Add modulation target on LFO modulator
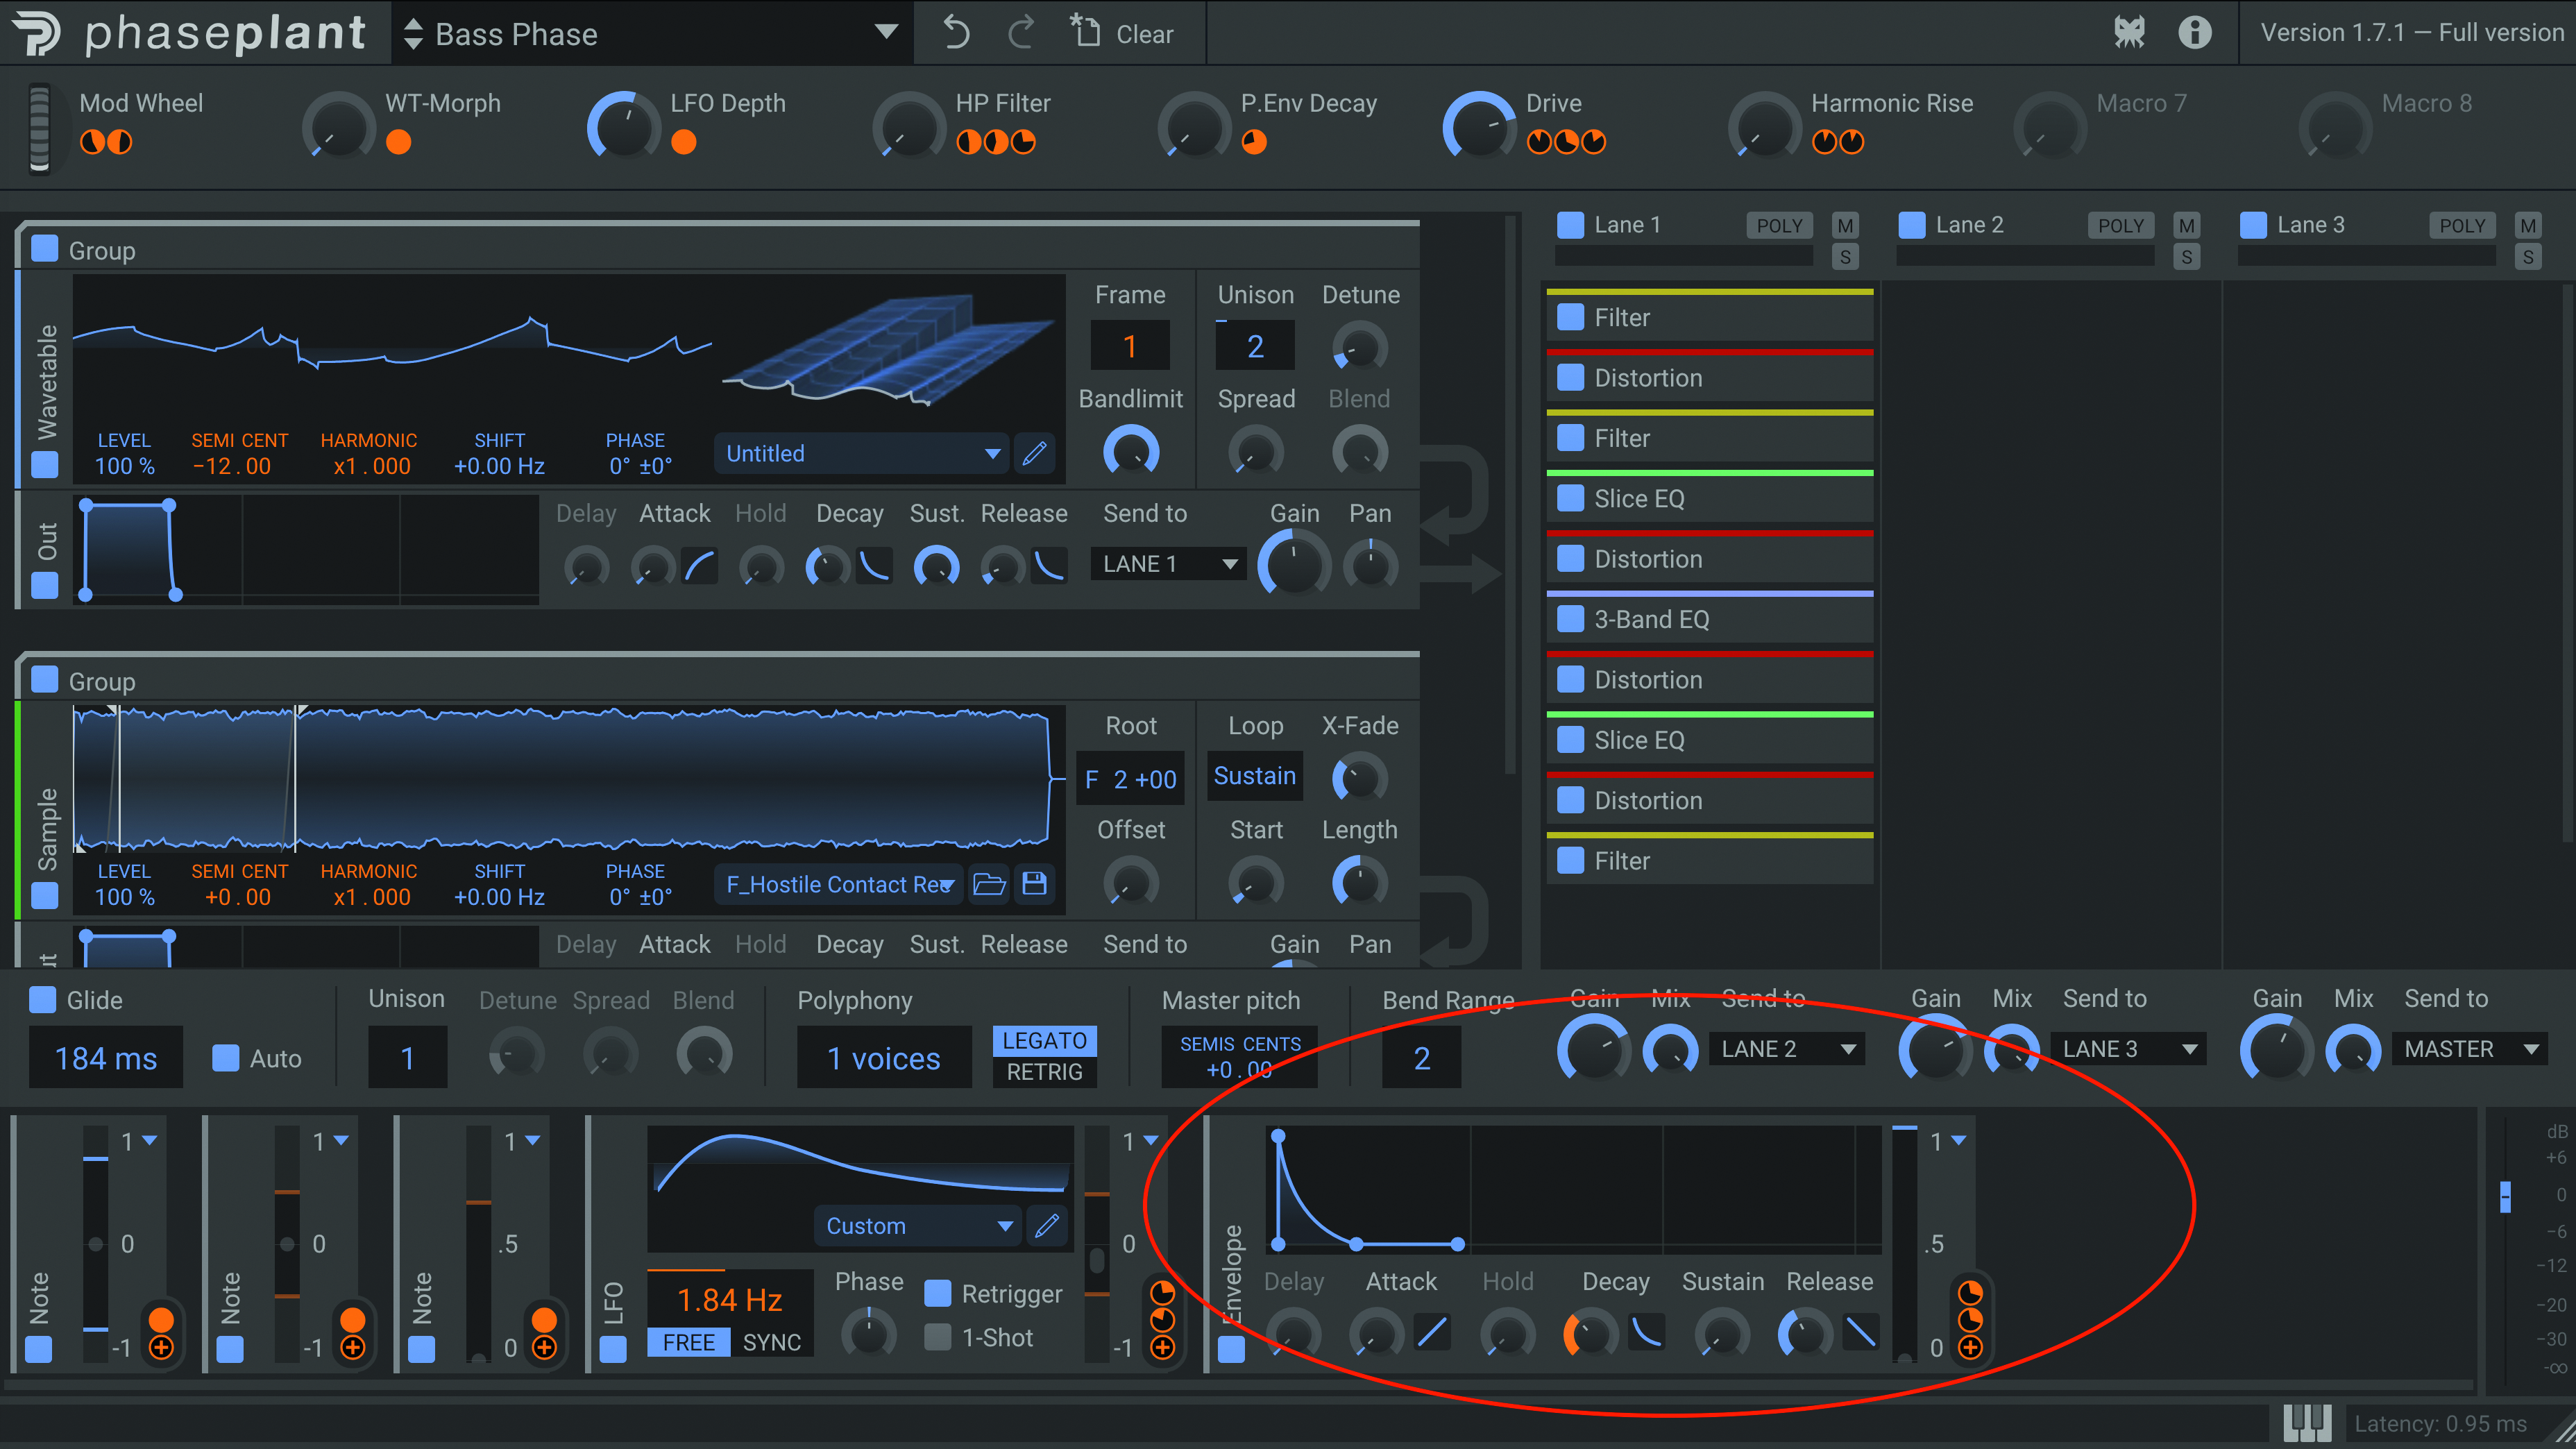Screen dimensions: 2576x1449 pos(1163,1348)
